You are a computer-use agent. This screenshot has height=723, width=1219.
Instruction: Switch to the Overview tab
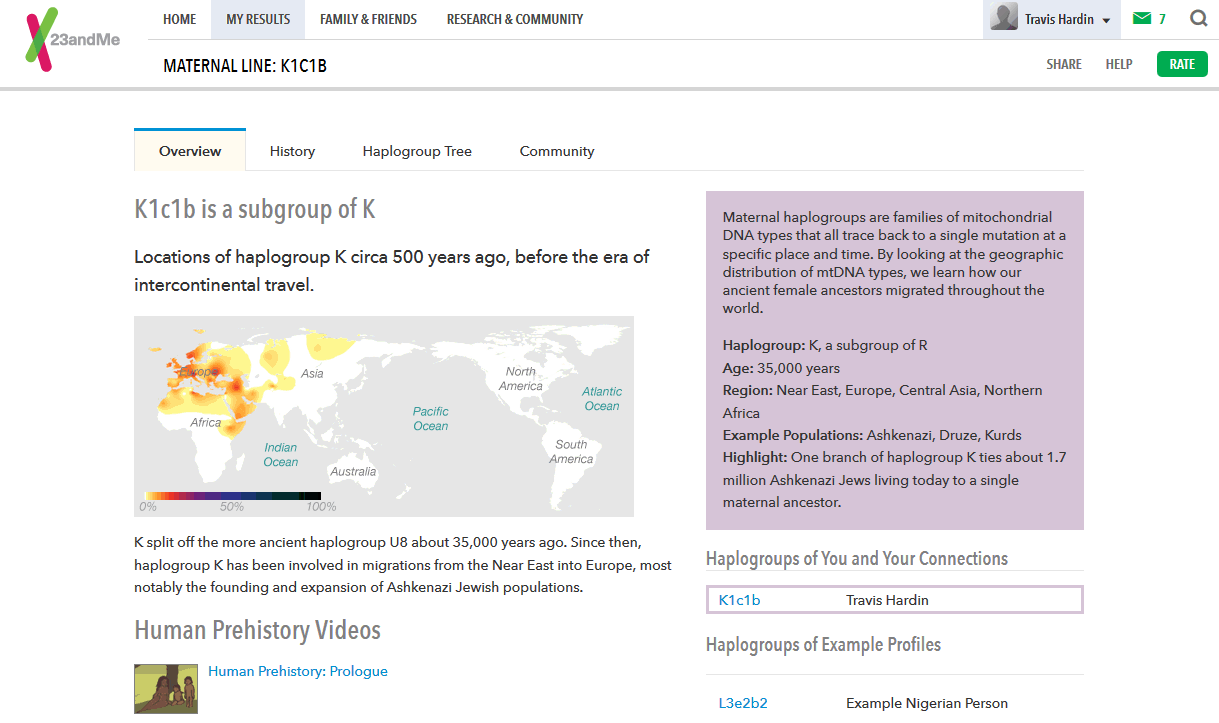point(190,151)
